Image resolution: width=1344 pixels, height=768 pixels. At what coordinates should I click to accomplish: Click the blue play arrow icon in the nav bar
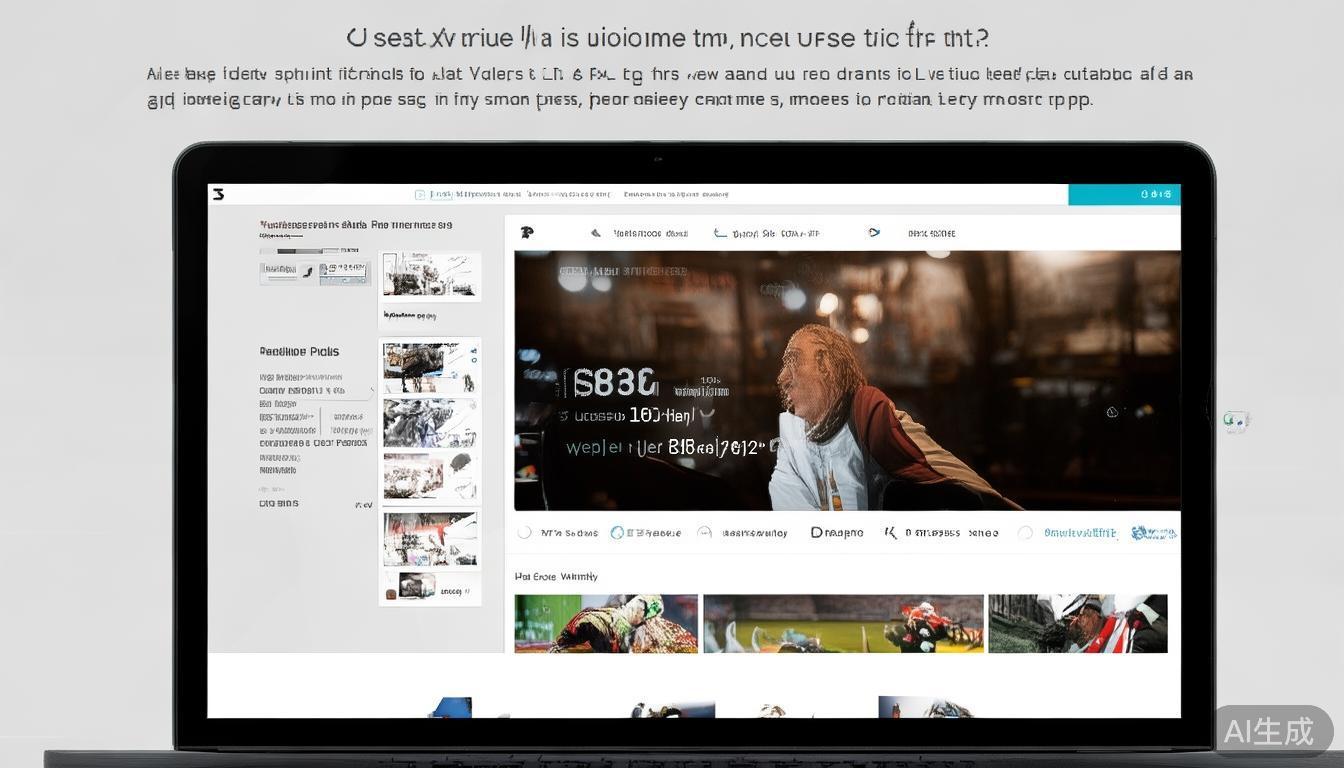click(x=874, y=233)
